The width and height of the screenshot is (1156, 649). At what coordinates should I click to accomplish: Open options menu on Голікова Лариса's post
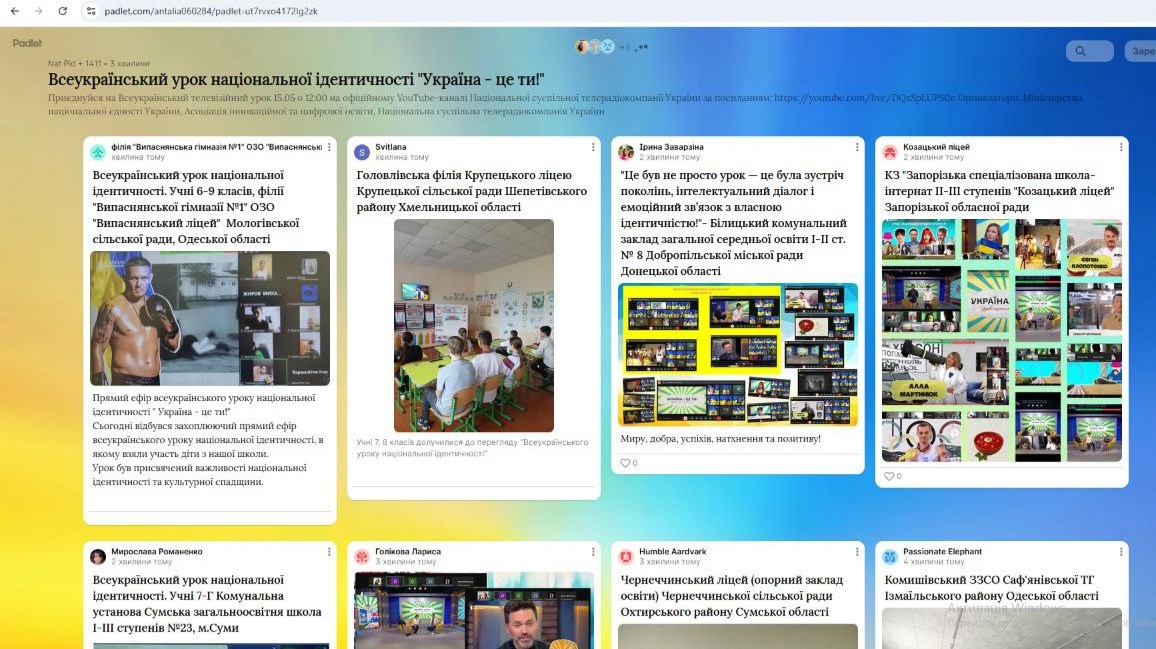593,552
